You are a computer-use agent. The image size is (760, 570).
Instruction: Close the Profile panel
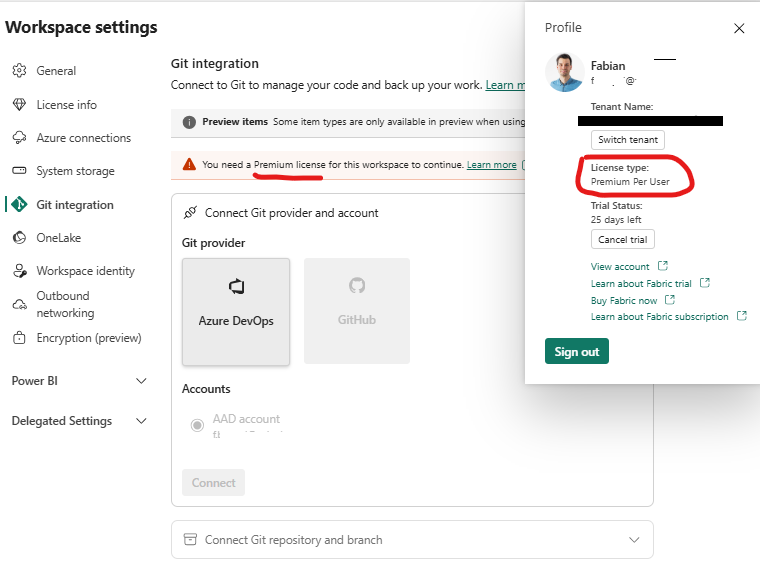(739, 29)
